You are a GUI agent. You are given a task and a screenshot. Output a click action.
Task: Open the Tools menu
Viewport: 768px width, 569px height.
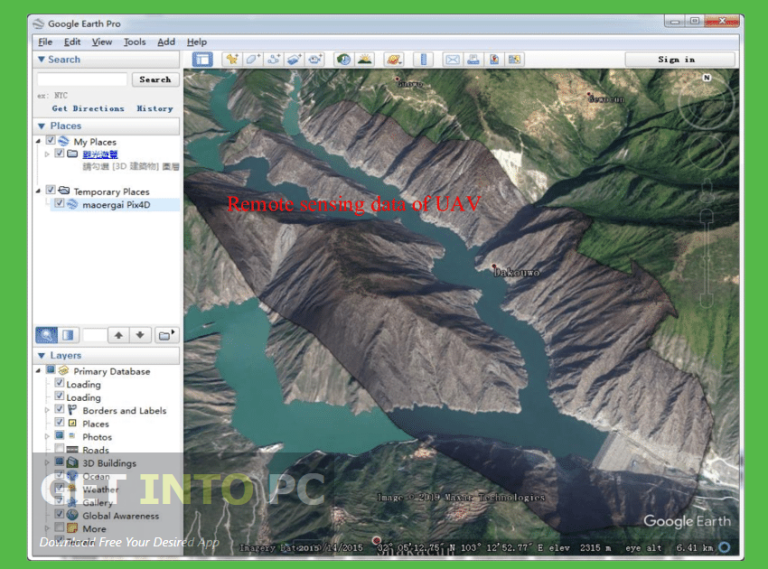tap(135, 42)
